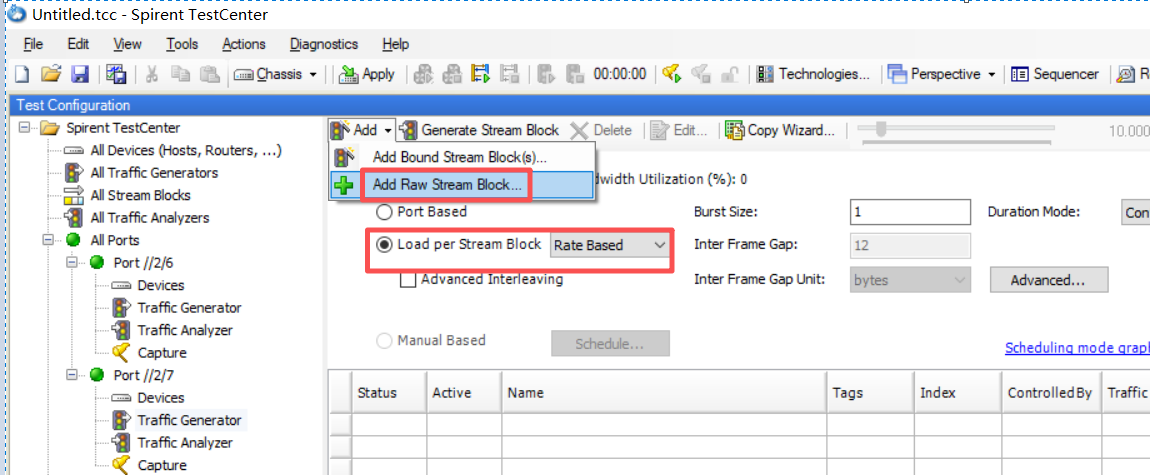Click the Inter Frame Gap field

[x=910, y=246]
